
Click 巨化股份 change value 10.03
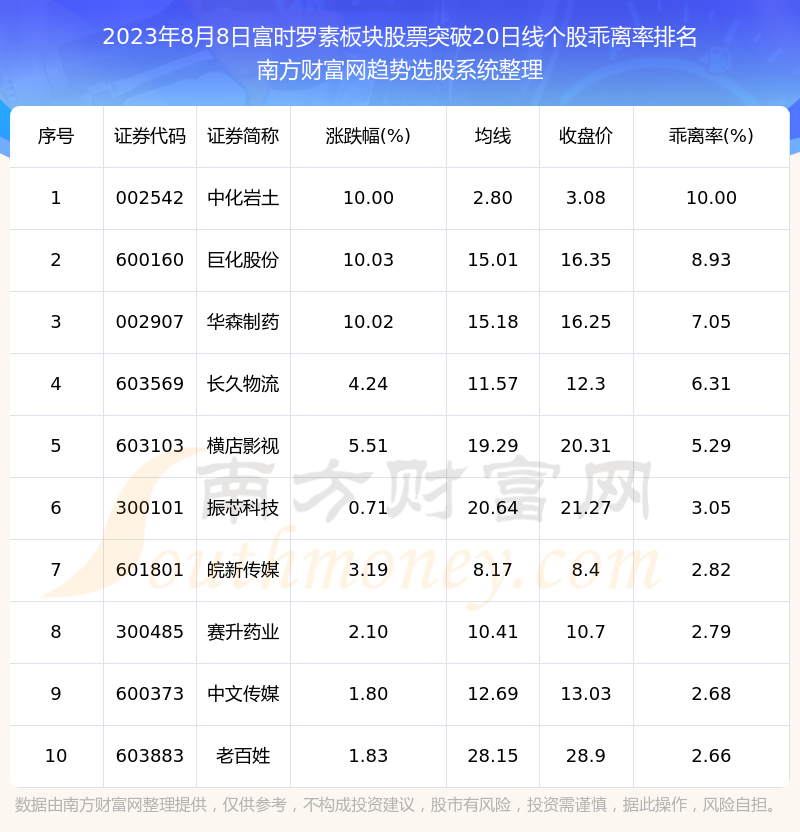click(x=368, y=260)
